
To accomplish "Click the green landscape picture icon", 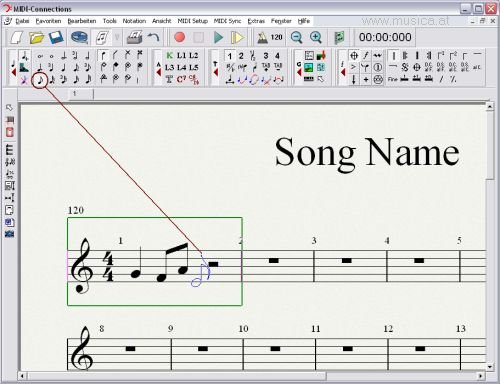I will pos(309,67).
